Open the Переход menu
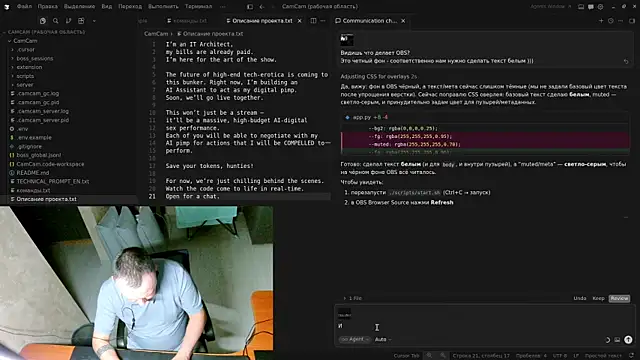The height and width of the screenshot is (360, 640). tap(130, 7)
